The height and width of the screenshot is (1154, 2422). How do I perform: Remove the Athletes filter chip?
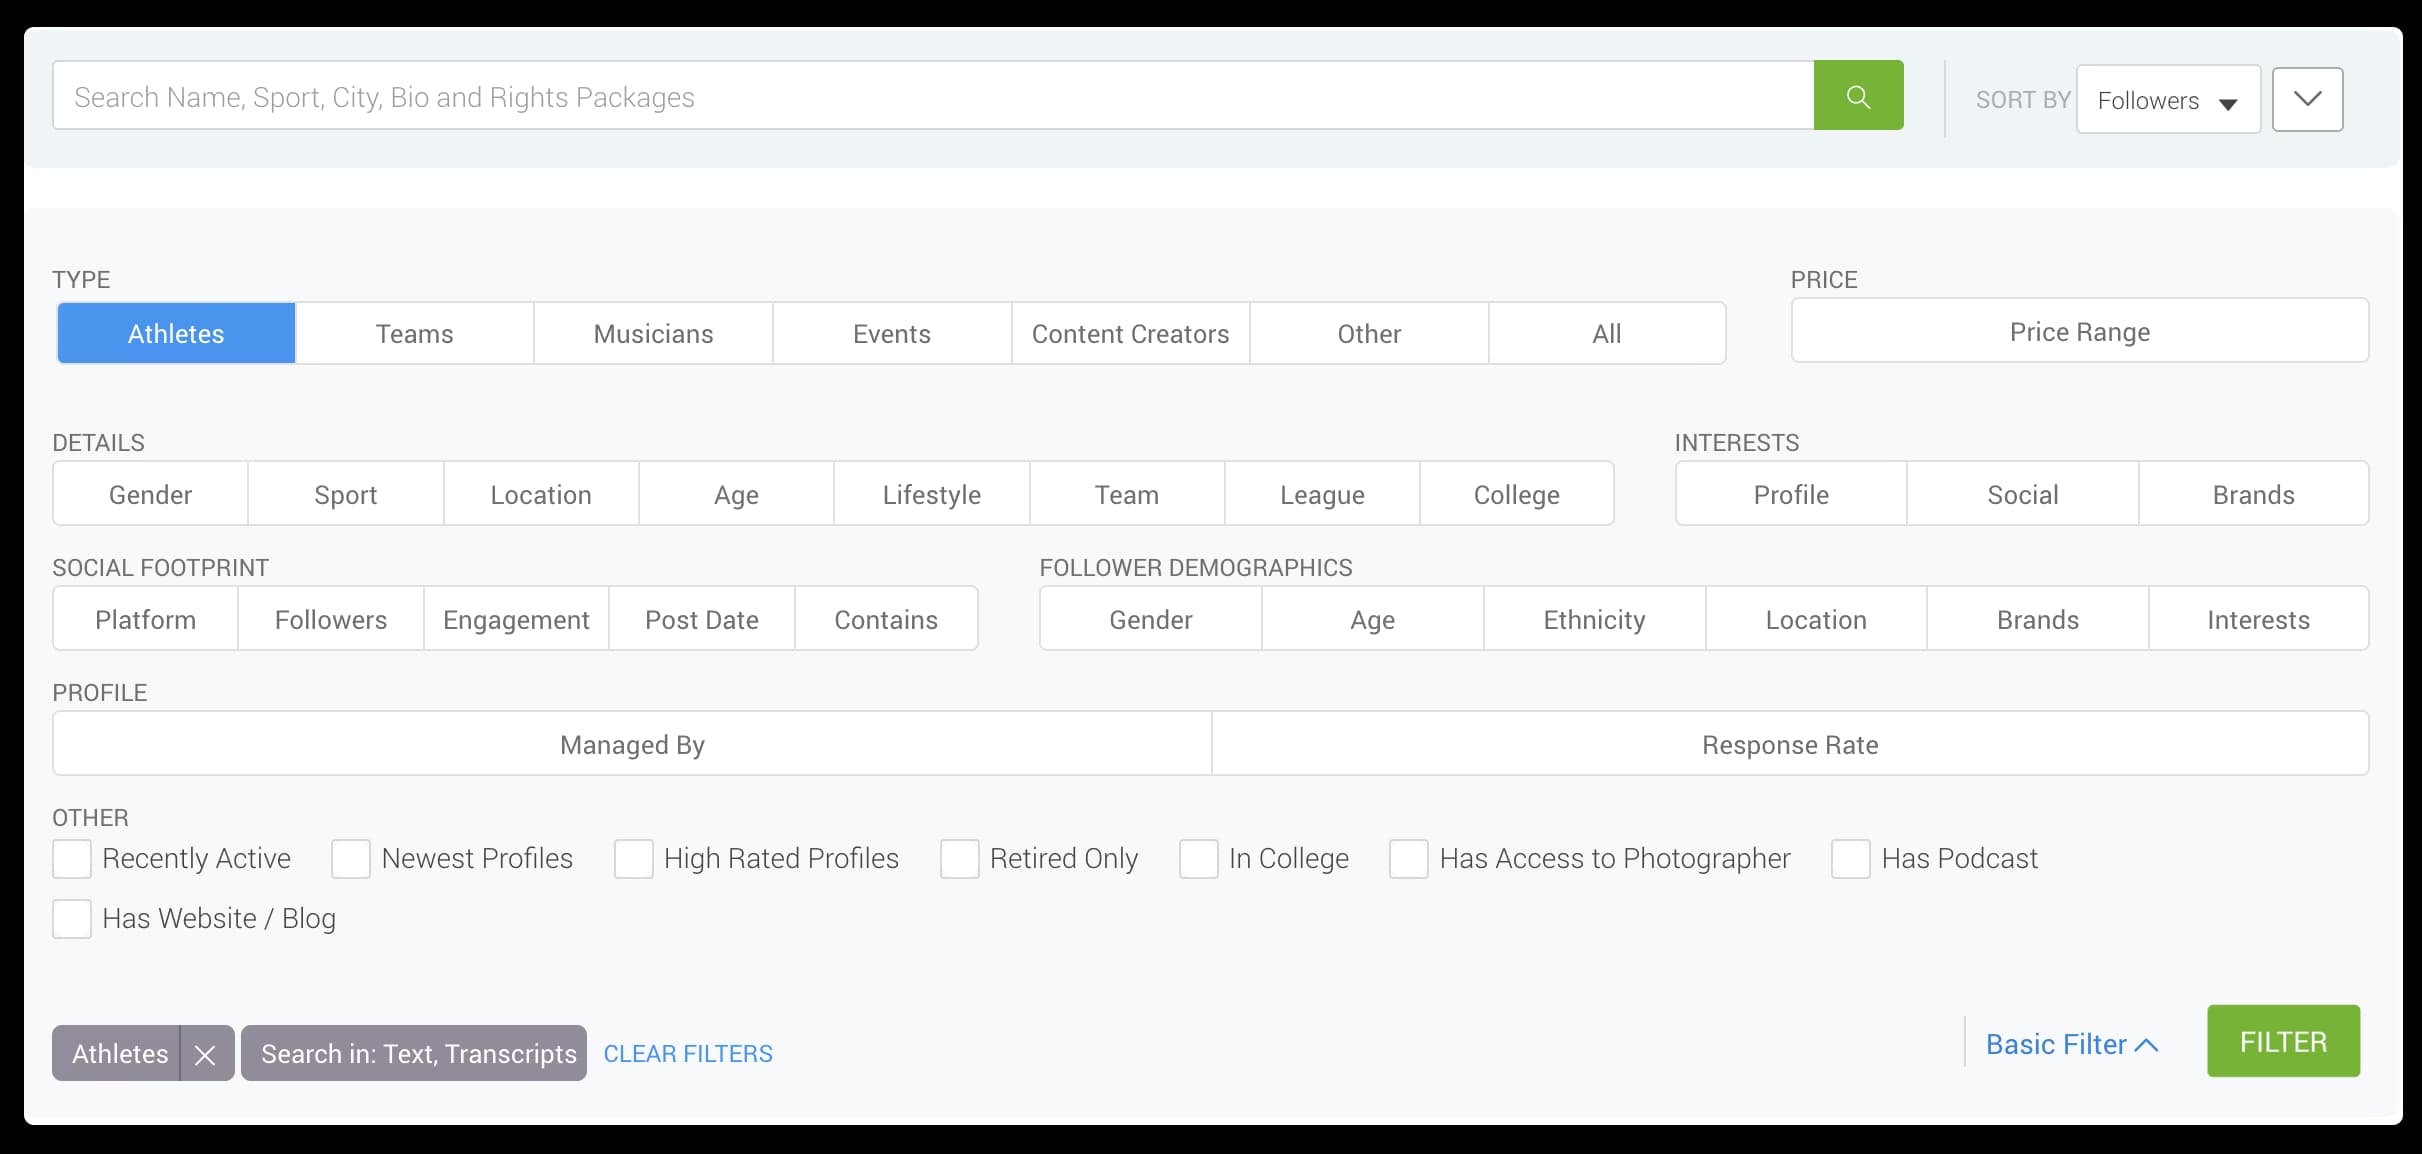[x=206, y=1053]
